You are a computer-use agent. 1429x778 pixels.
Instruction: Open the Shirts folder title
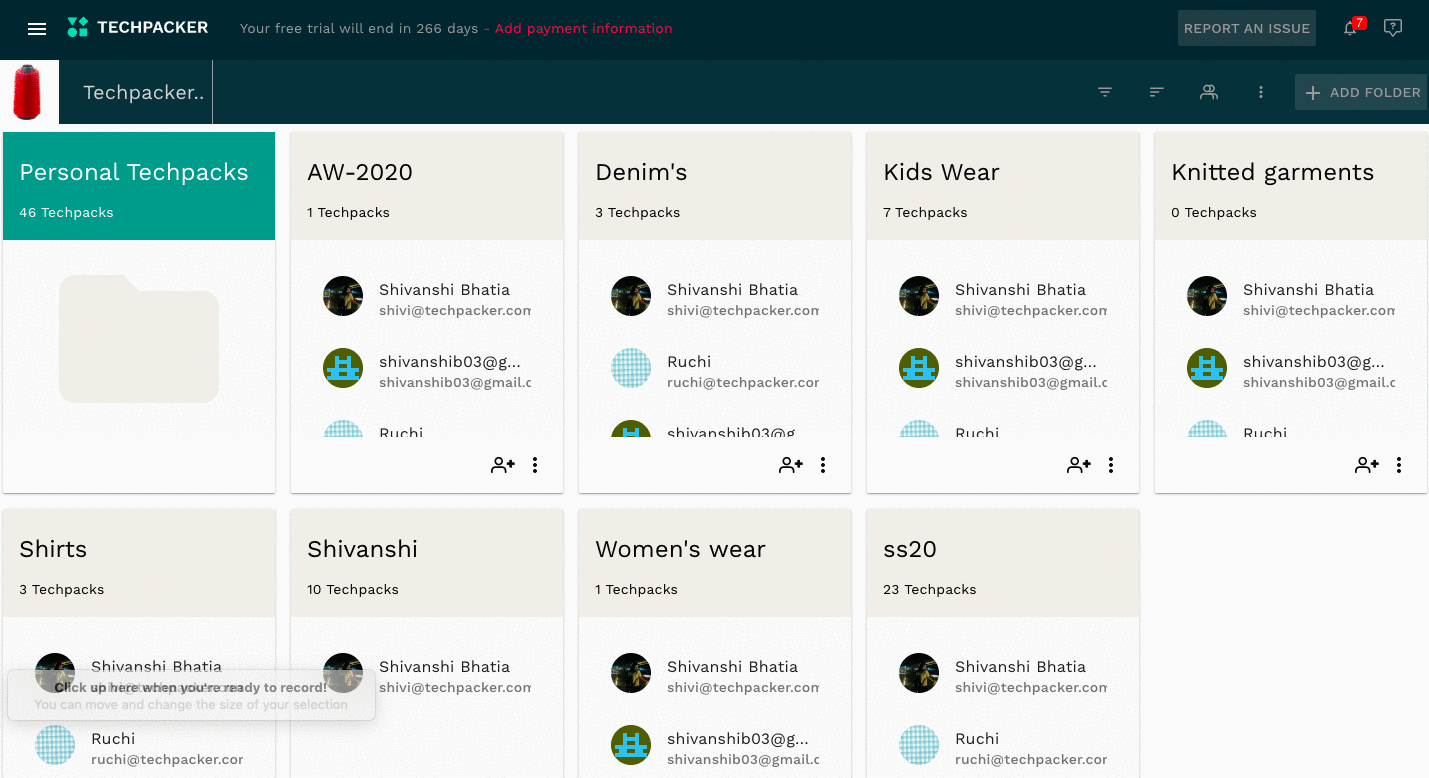click(53, 549)
